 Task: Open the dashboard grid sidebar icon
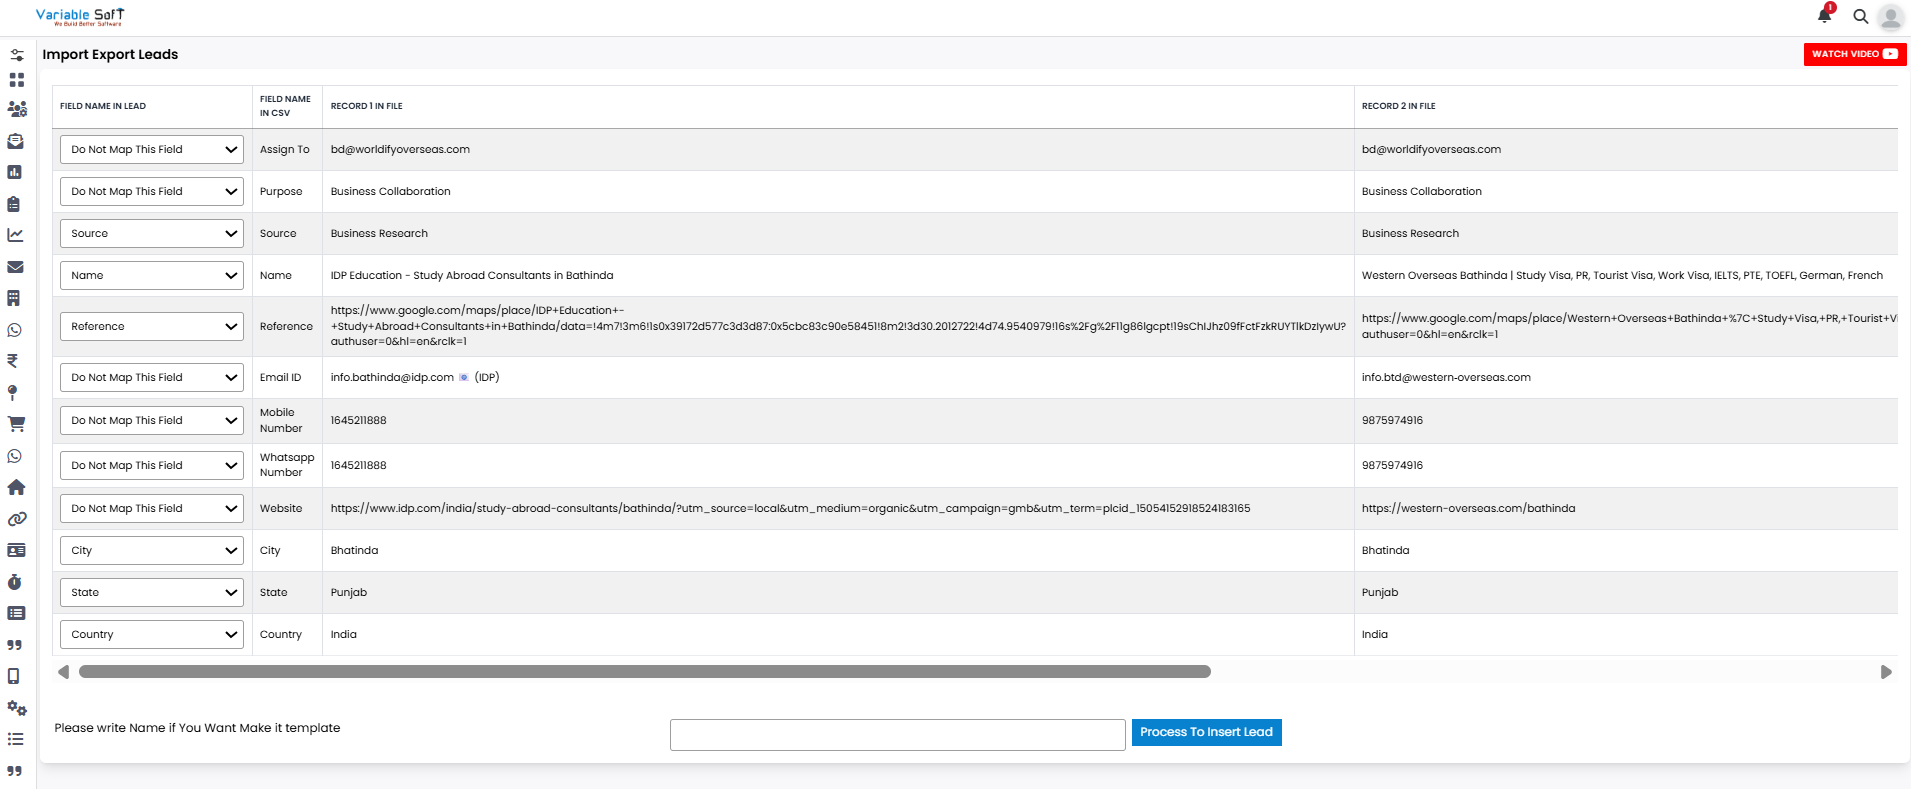tap(16, 79)
